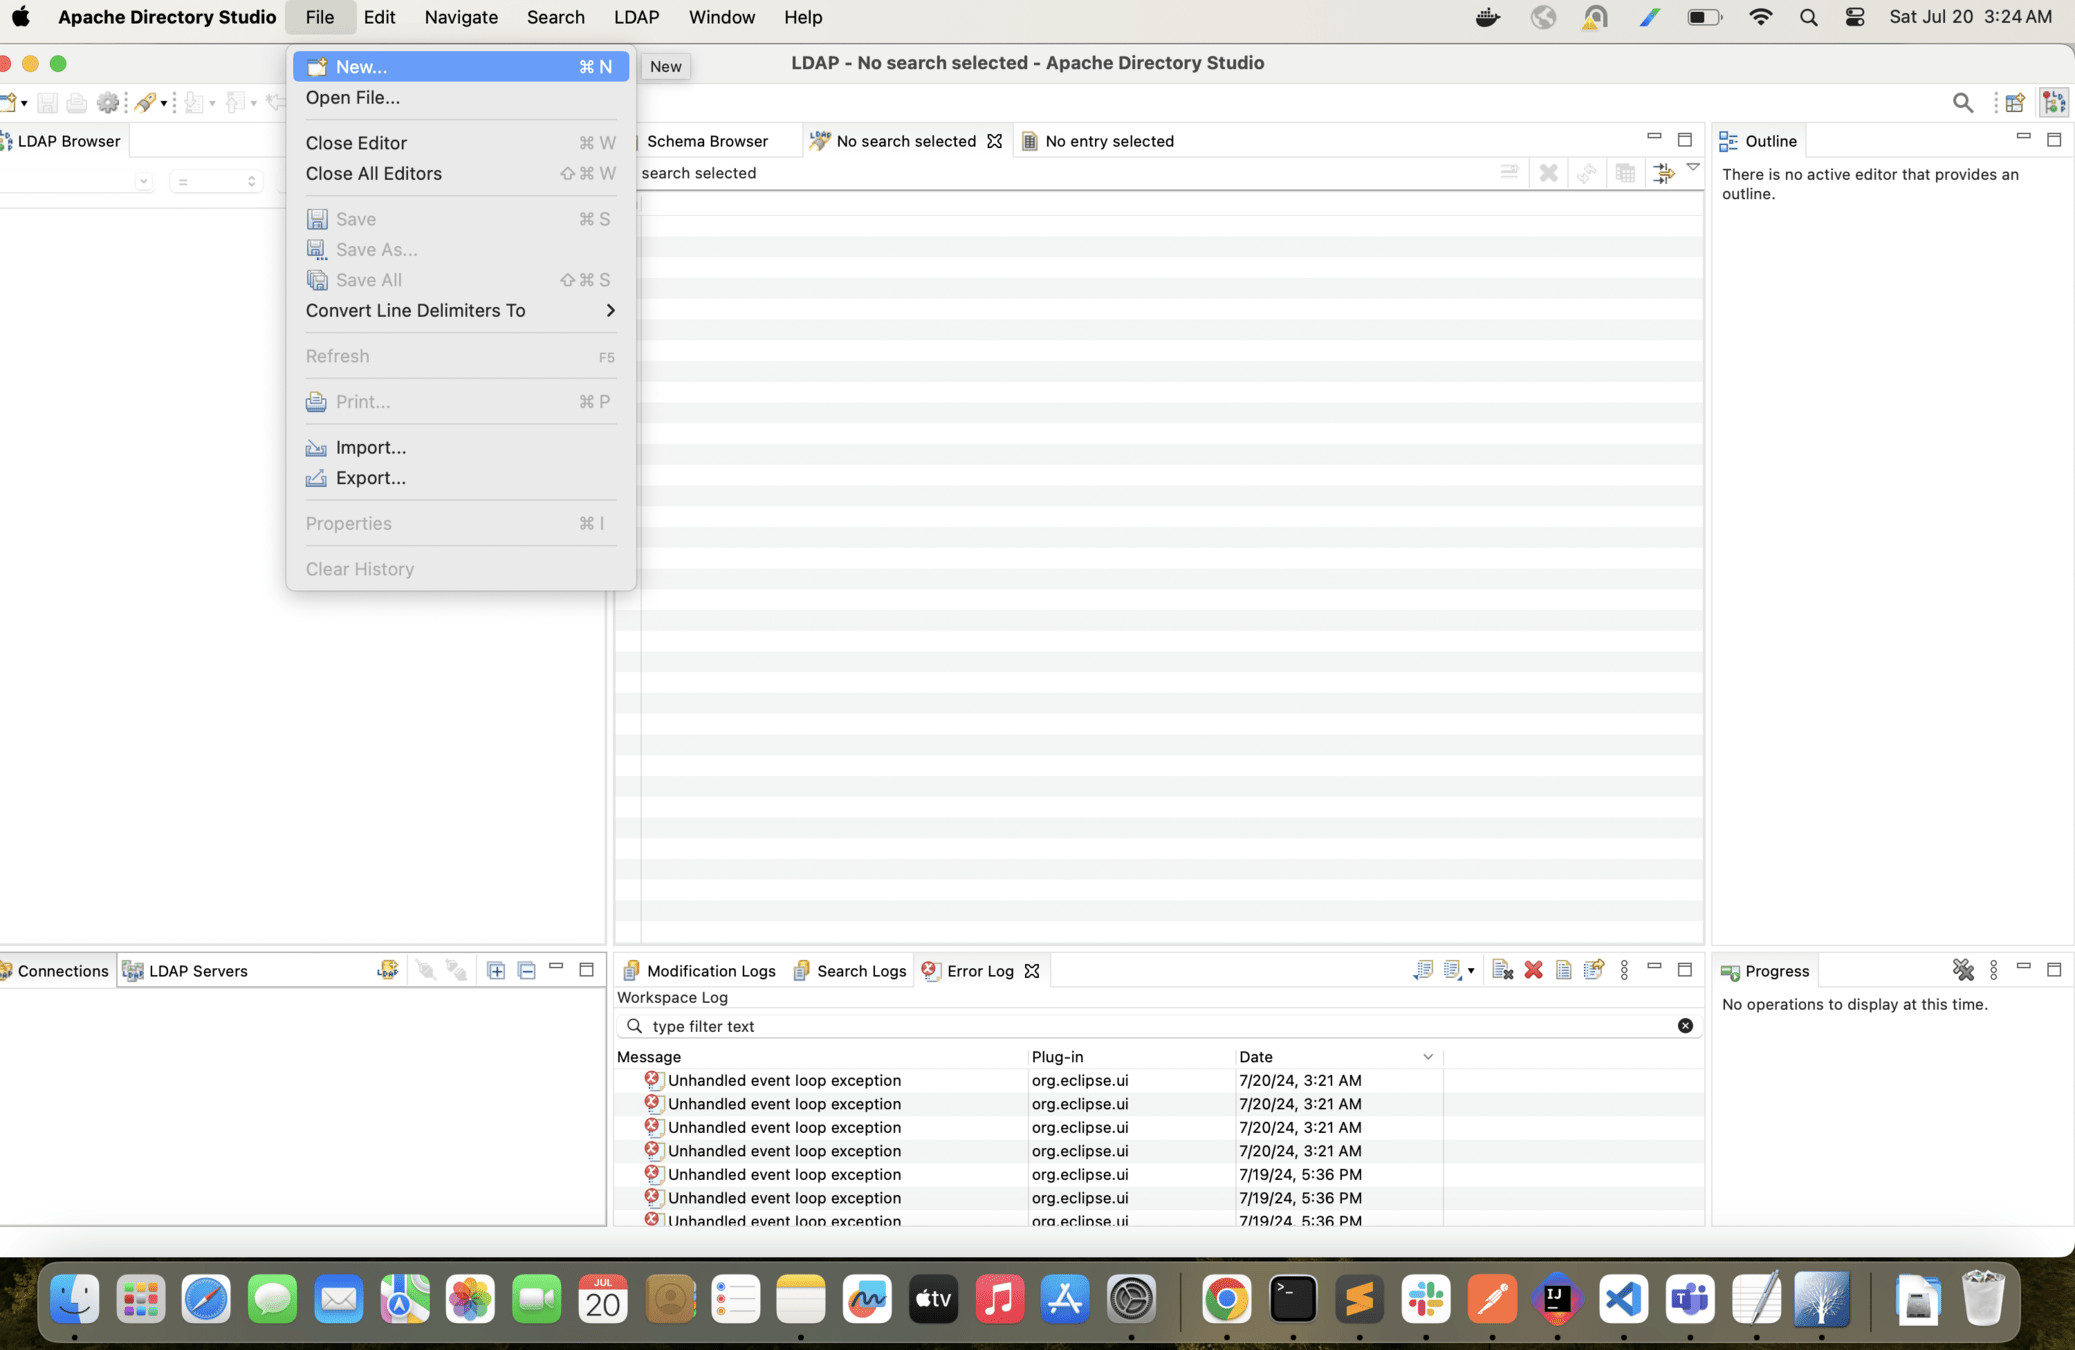
Task: Click the Clear Log Viewer icon
Action: [x=1501, y=970]
